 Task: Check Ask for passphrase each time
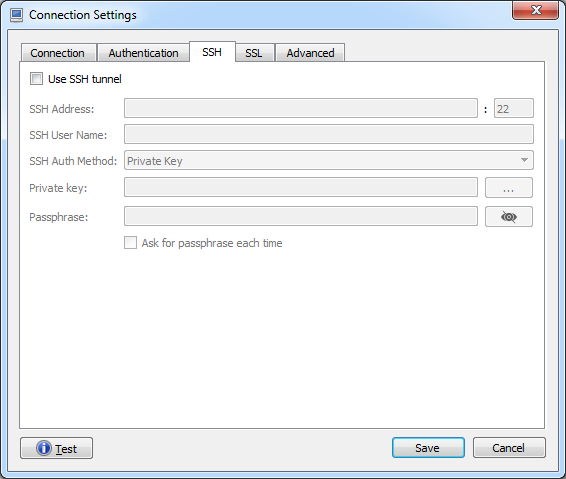tap(130, 243)
